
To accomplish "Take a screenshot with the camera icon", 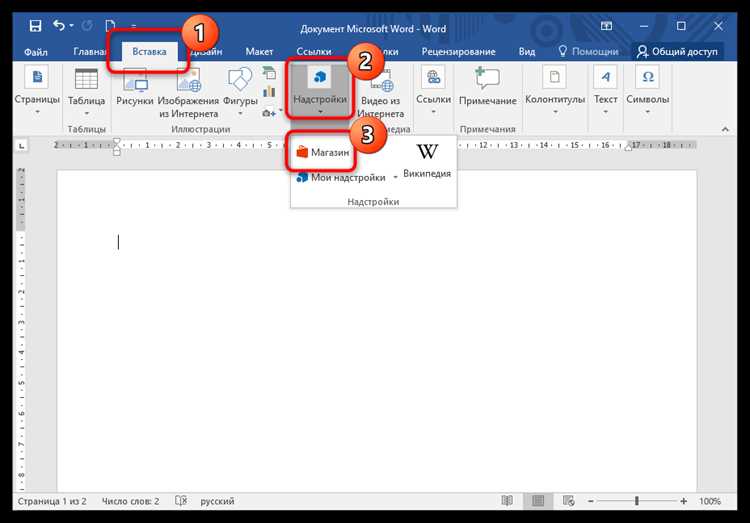I will point(269,113).
